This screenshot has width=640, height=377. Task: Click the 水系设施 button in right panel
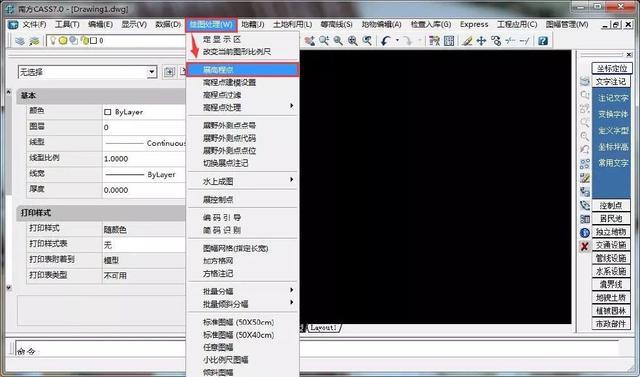pyautogui.click(x=611, y=271)
